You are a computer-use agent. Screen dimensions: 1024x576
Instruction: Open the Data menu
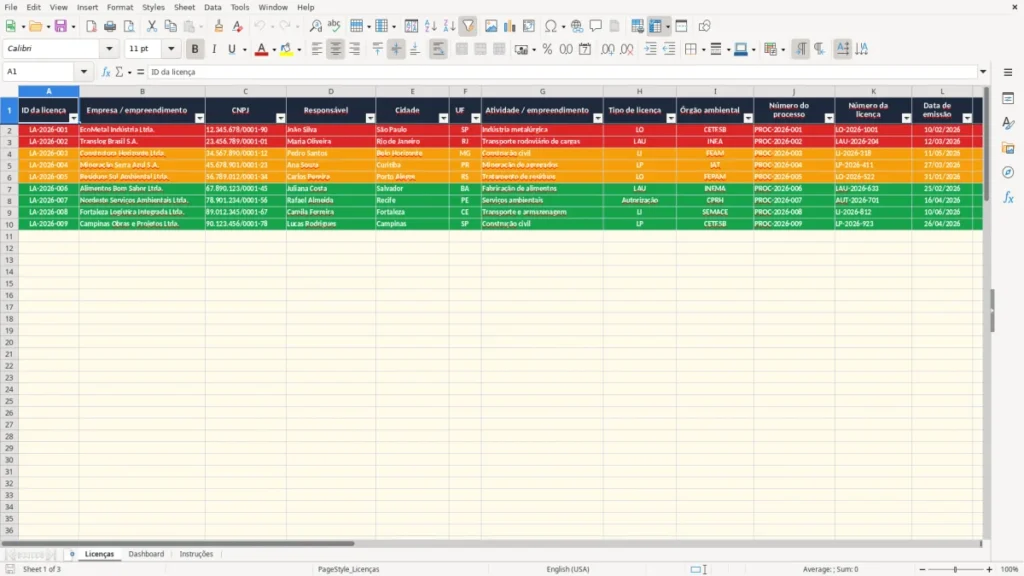[x=213, y=7]
